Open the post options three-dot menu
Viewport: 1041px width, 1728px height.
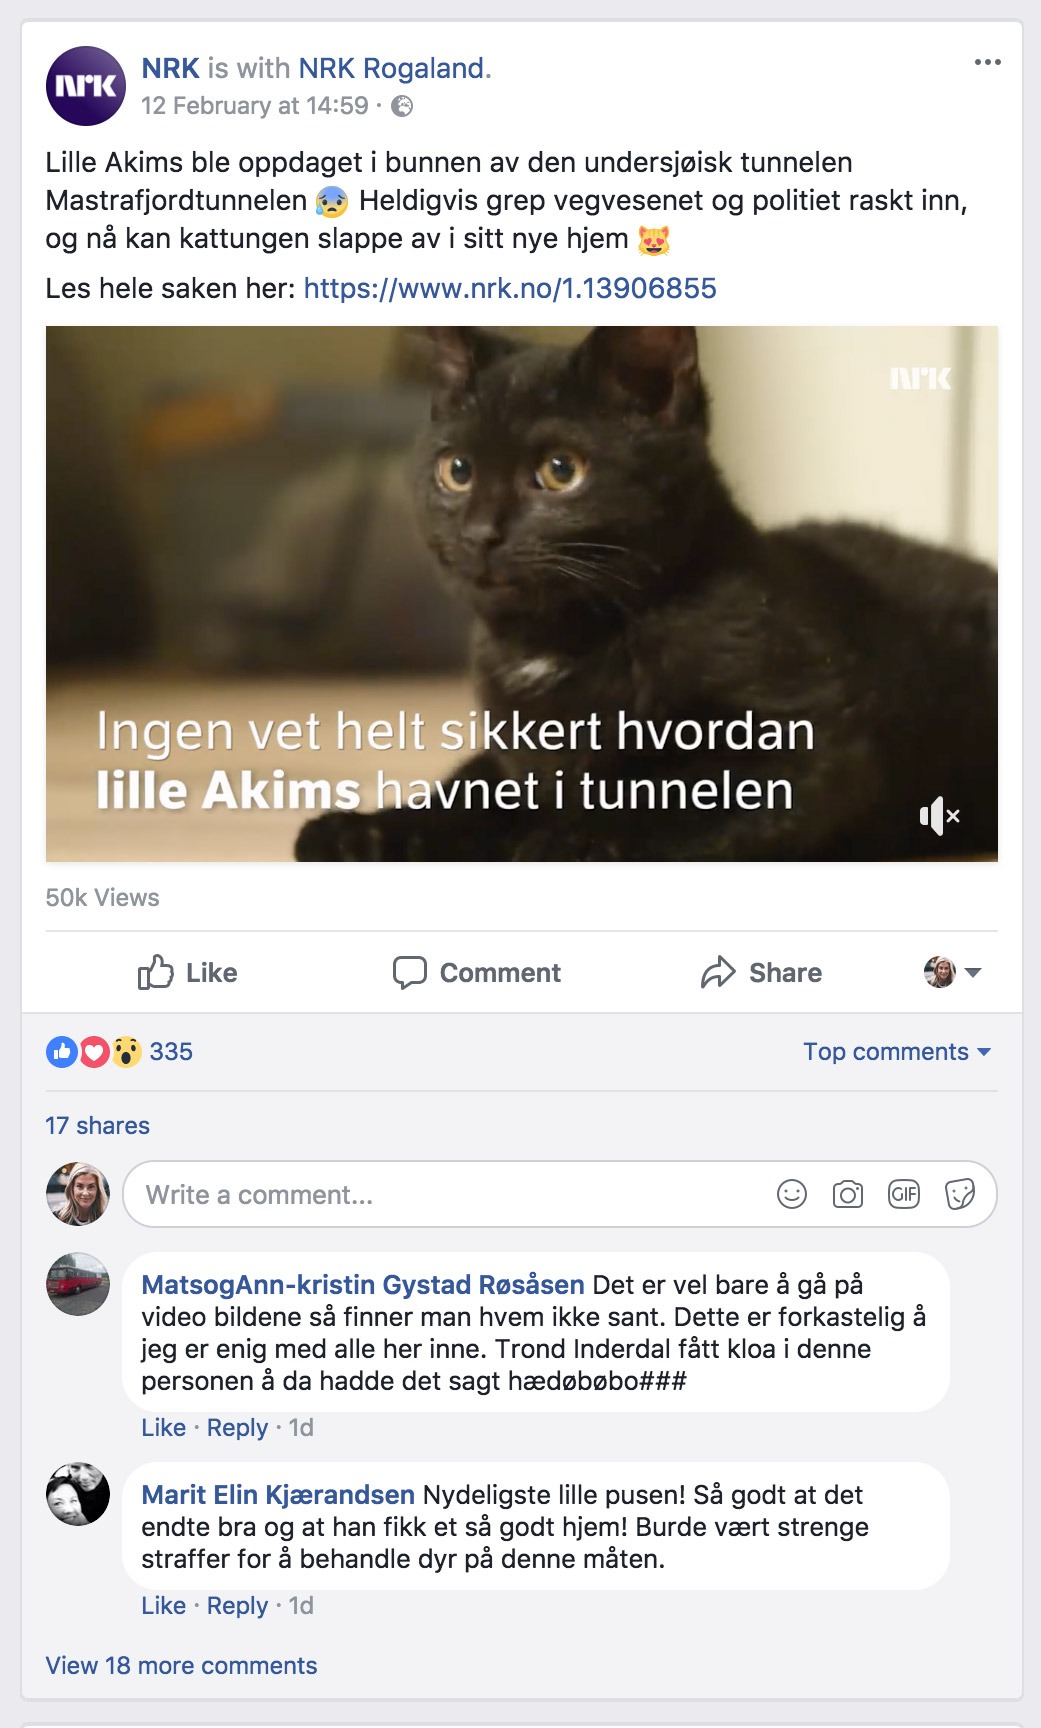(987, 62)
